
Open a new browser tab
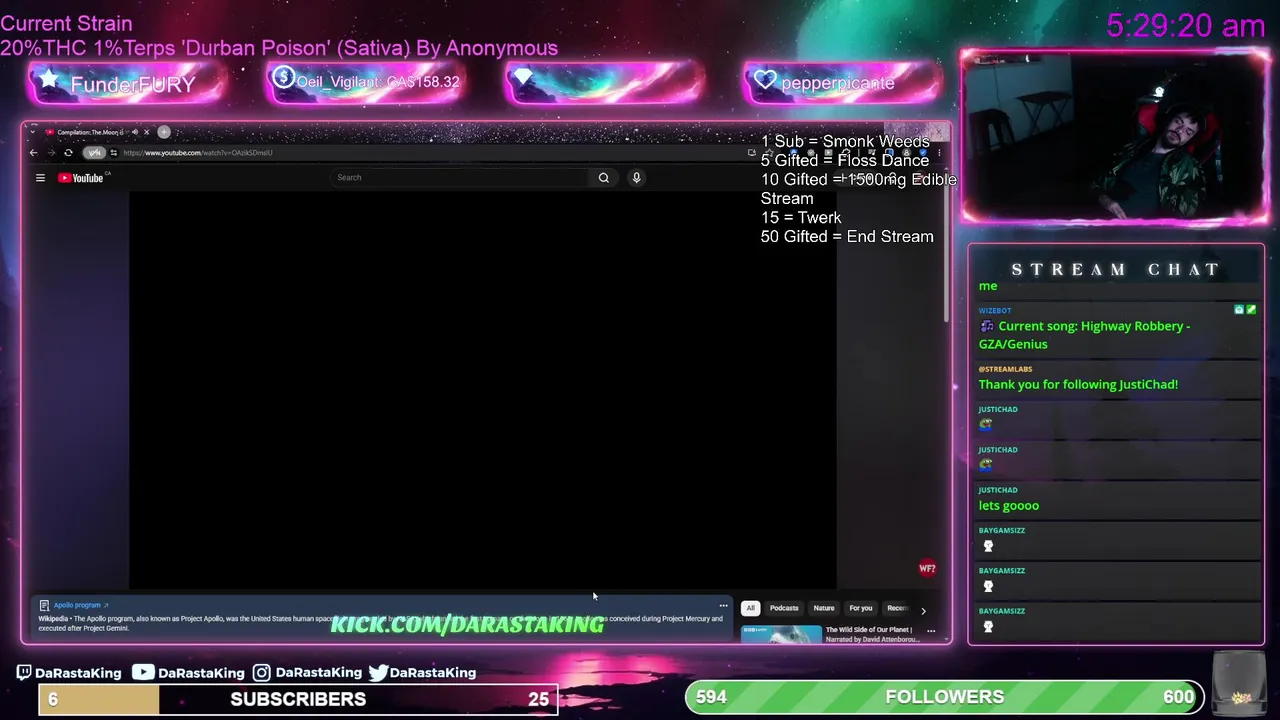pos(164,132)
